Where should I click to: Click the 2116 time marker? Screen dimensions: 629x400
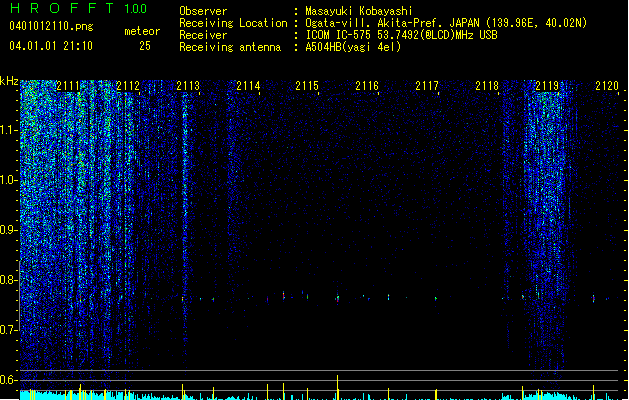[x=367, y=86]
